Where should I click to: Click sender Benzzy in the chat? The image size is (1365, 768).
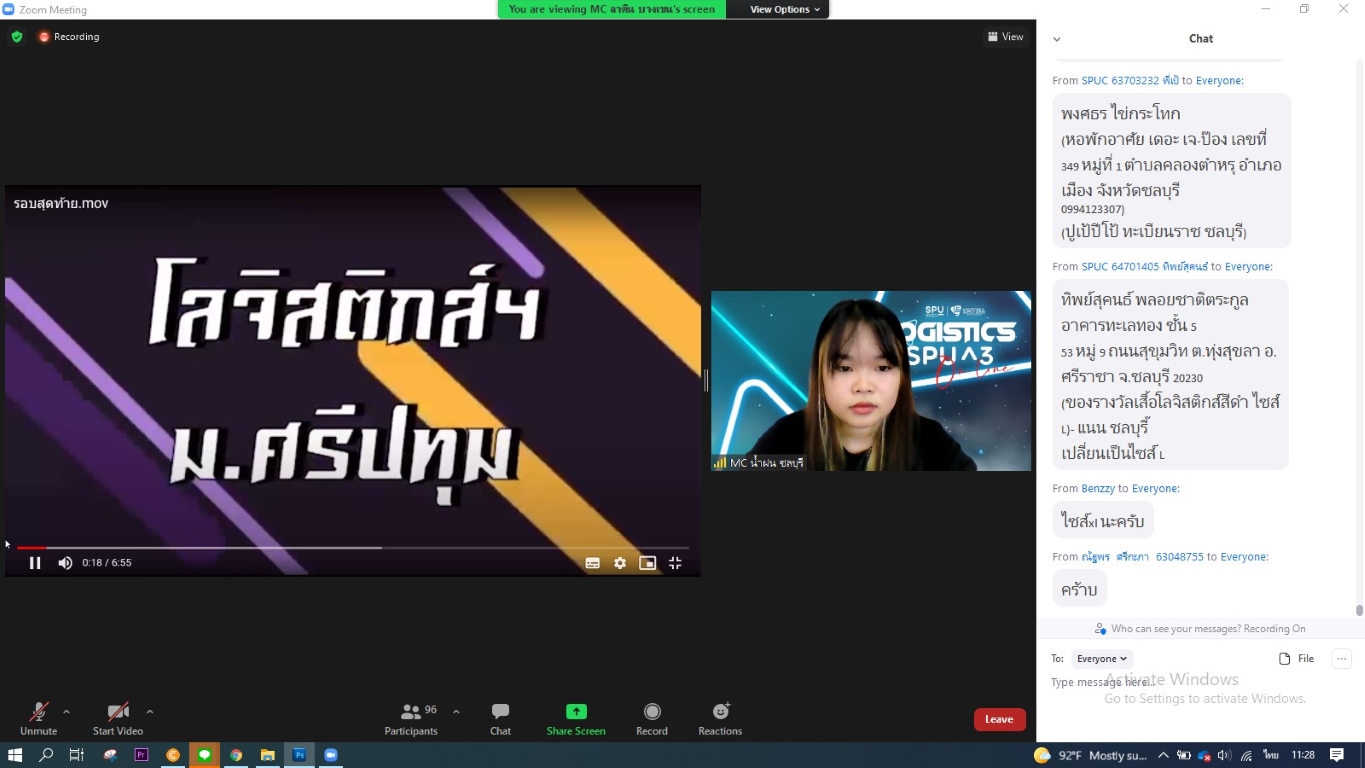1098,488
